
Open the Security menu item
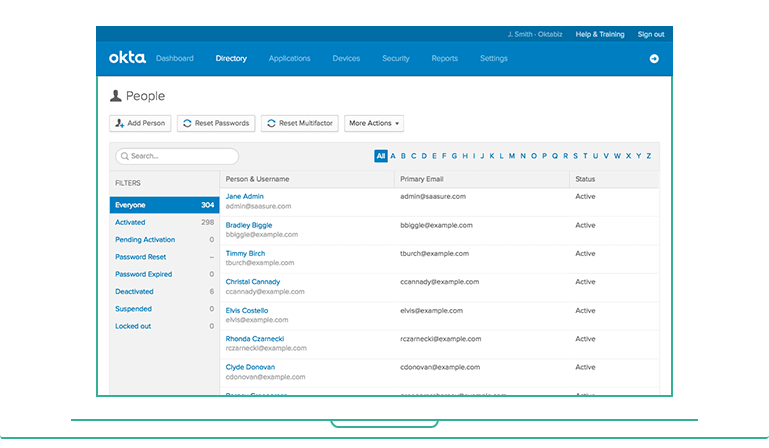pyautogui.click(x=396, y=58)
